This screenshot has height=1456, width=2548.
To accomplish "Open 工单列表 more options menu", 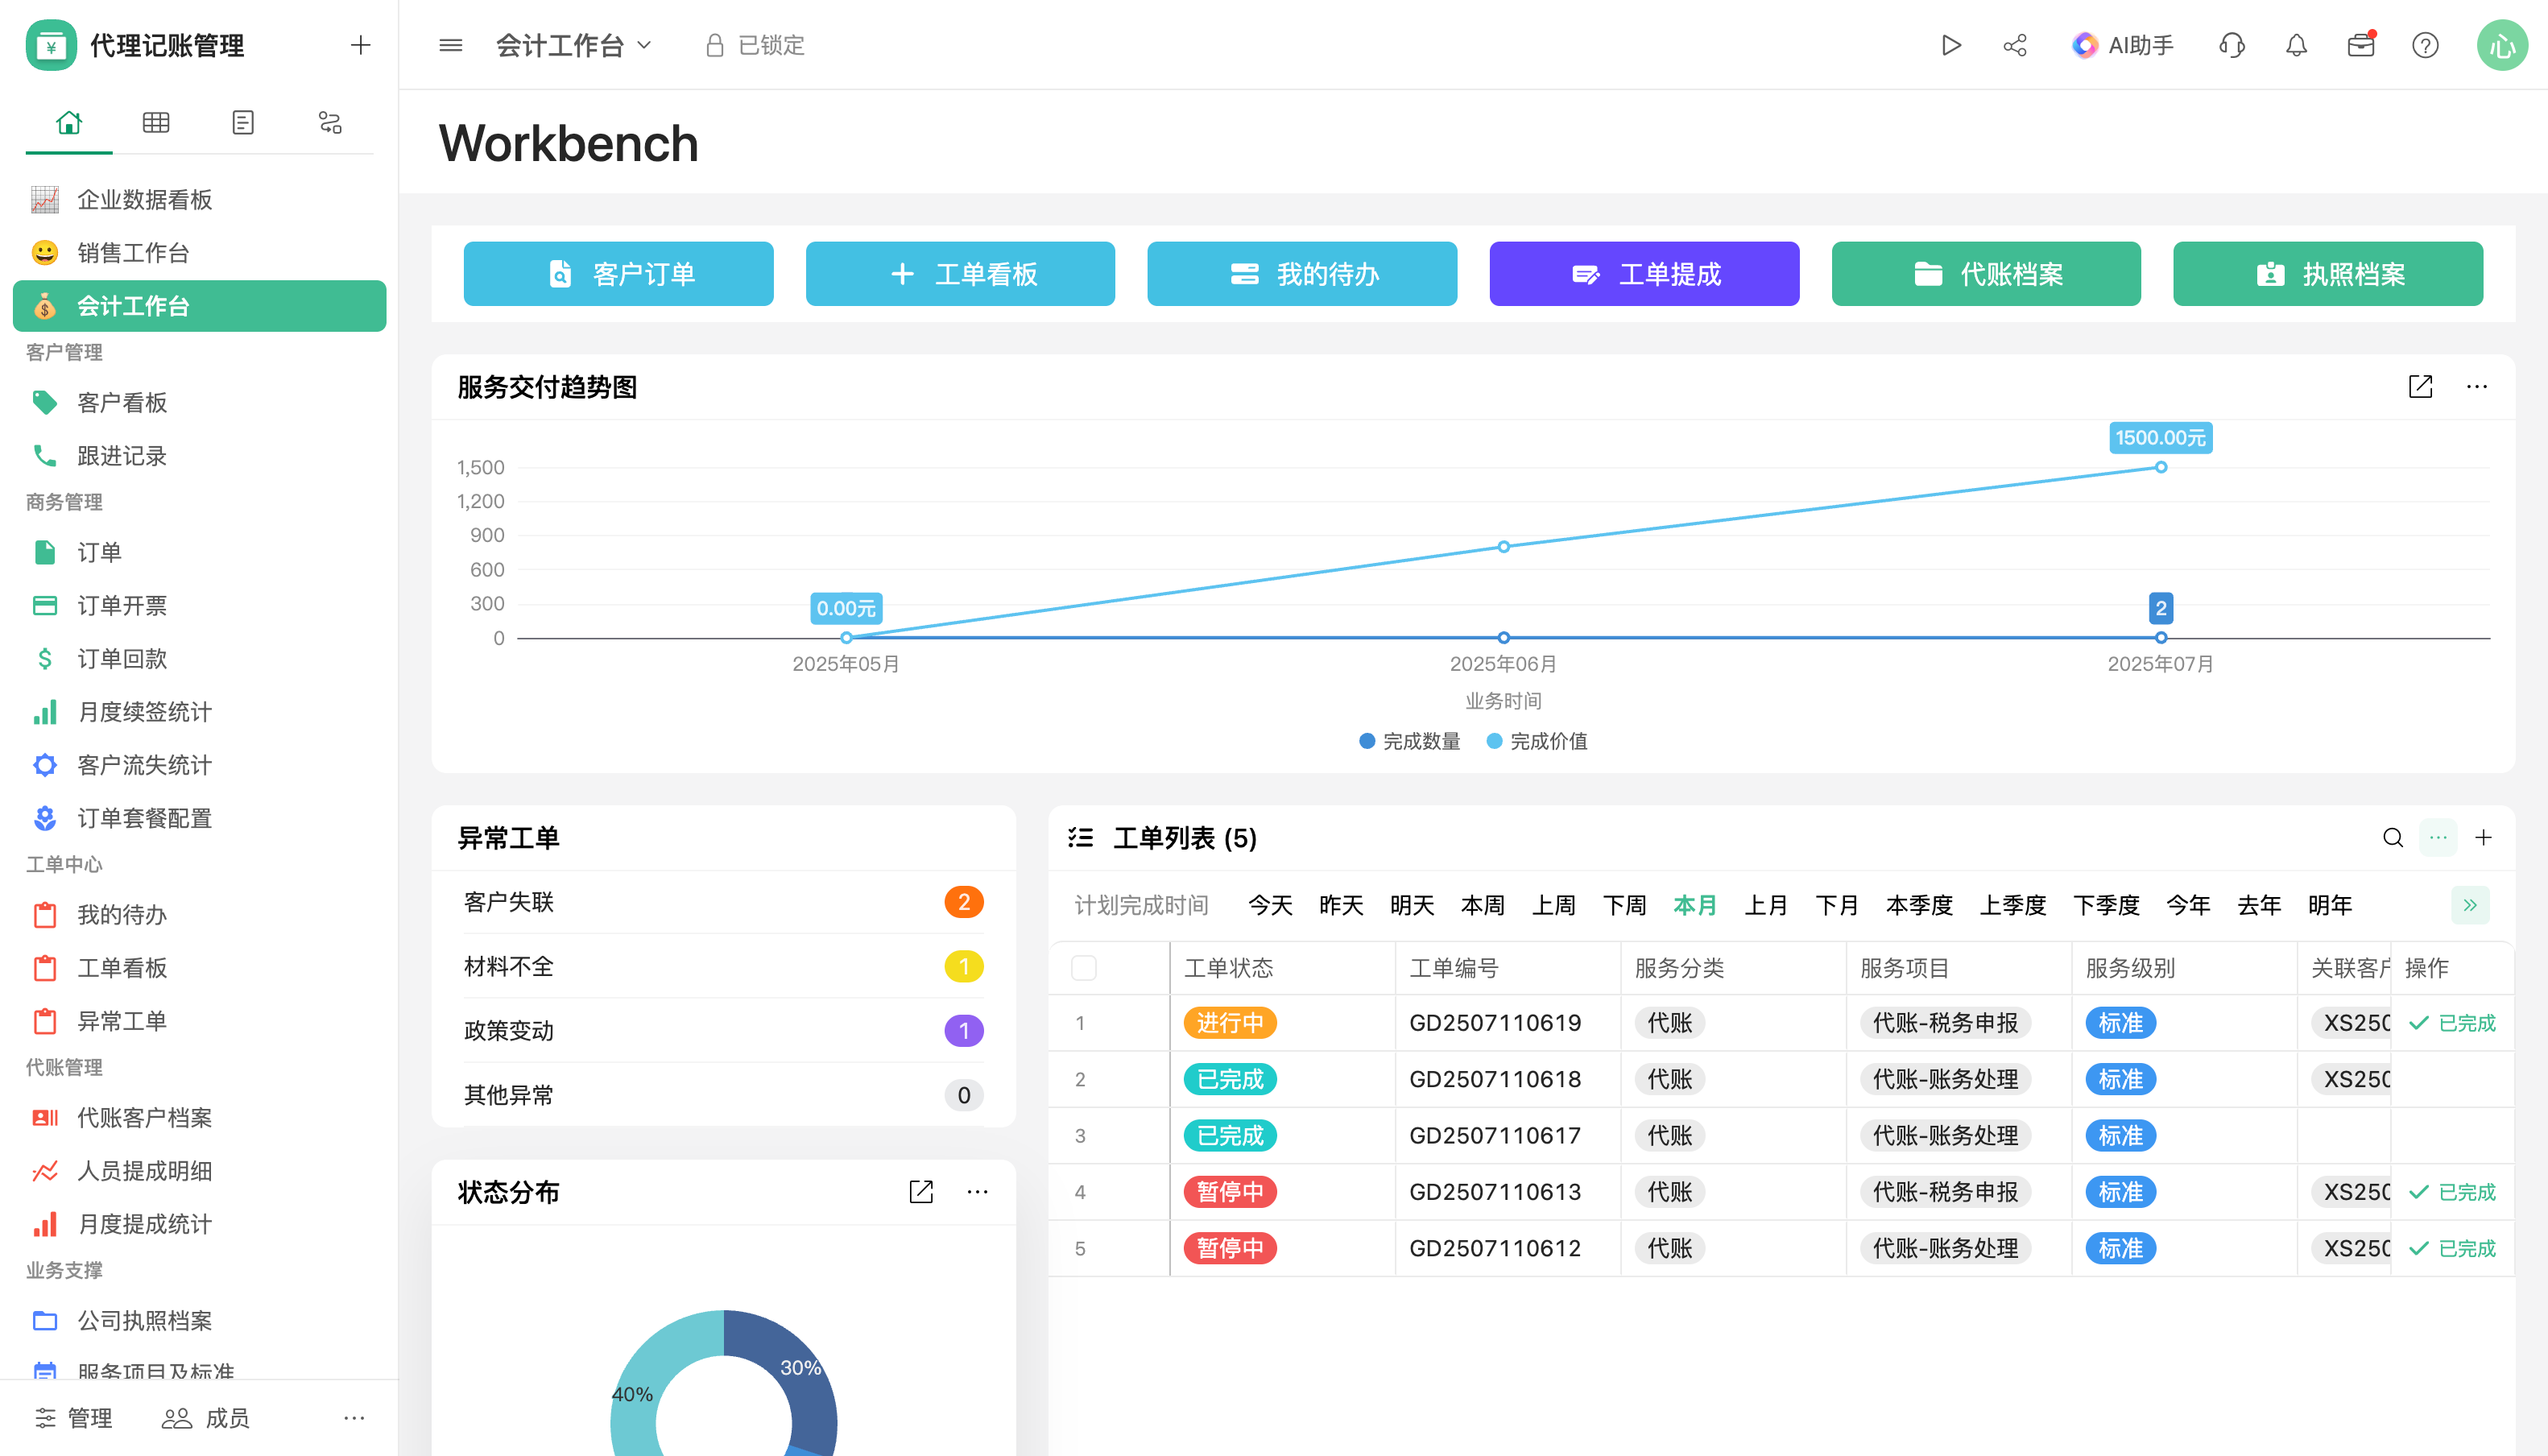I will 2438,838.
